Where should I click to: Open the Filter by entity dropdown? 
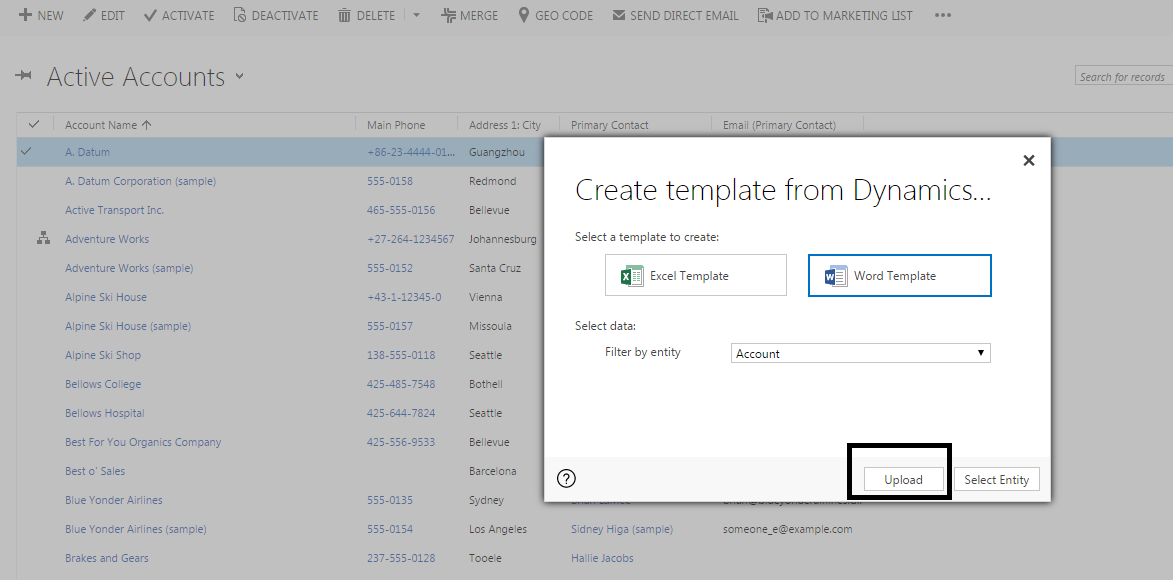pyautogui.click(x=860, y=353)
